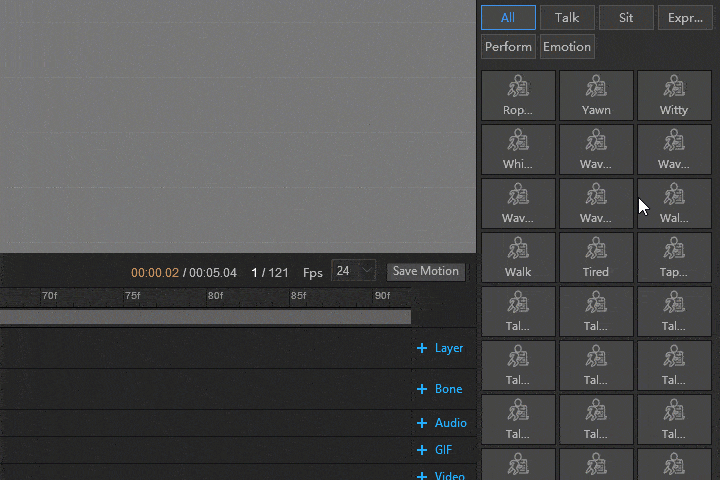Image resolution: width=720 pixels, height=480 pixels.
Task: Filter motions by Sit category
Action: click(626, 18)
